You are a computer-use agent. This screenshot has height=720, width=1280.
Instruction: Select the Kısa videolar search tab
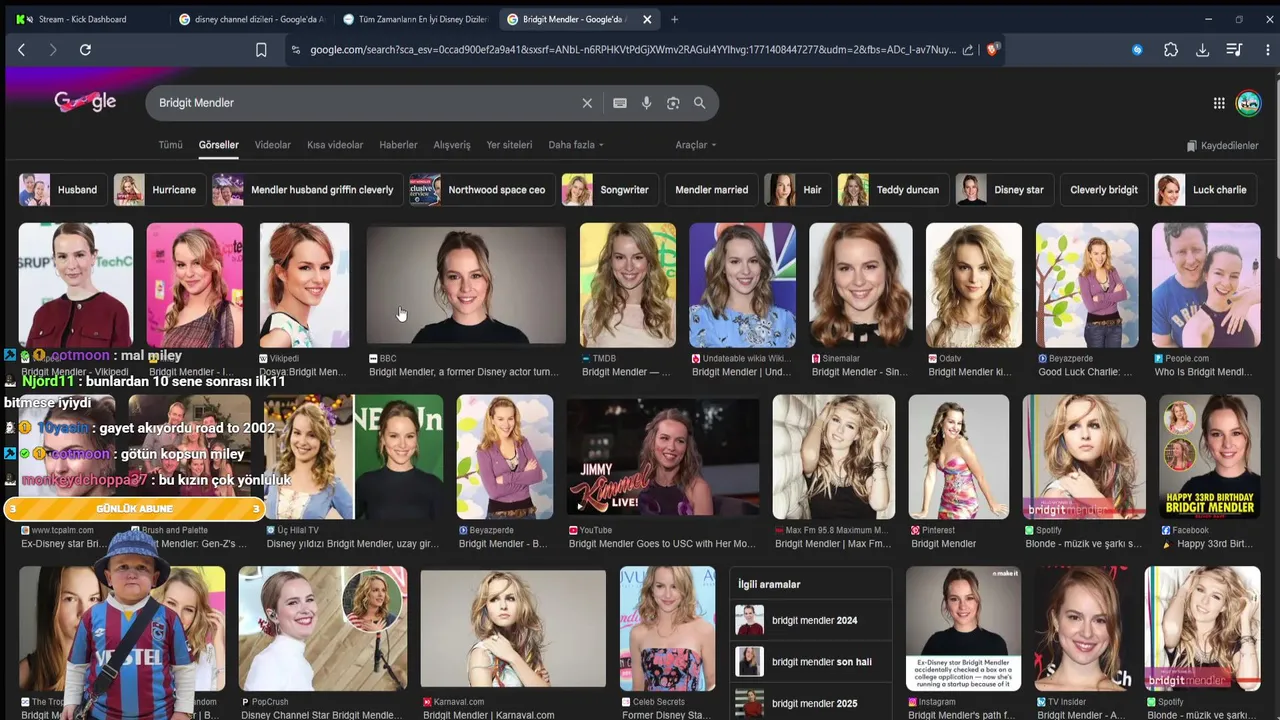point(335,145)
